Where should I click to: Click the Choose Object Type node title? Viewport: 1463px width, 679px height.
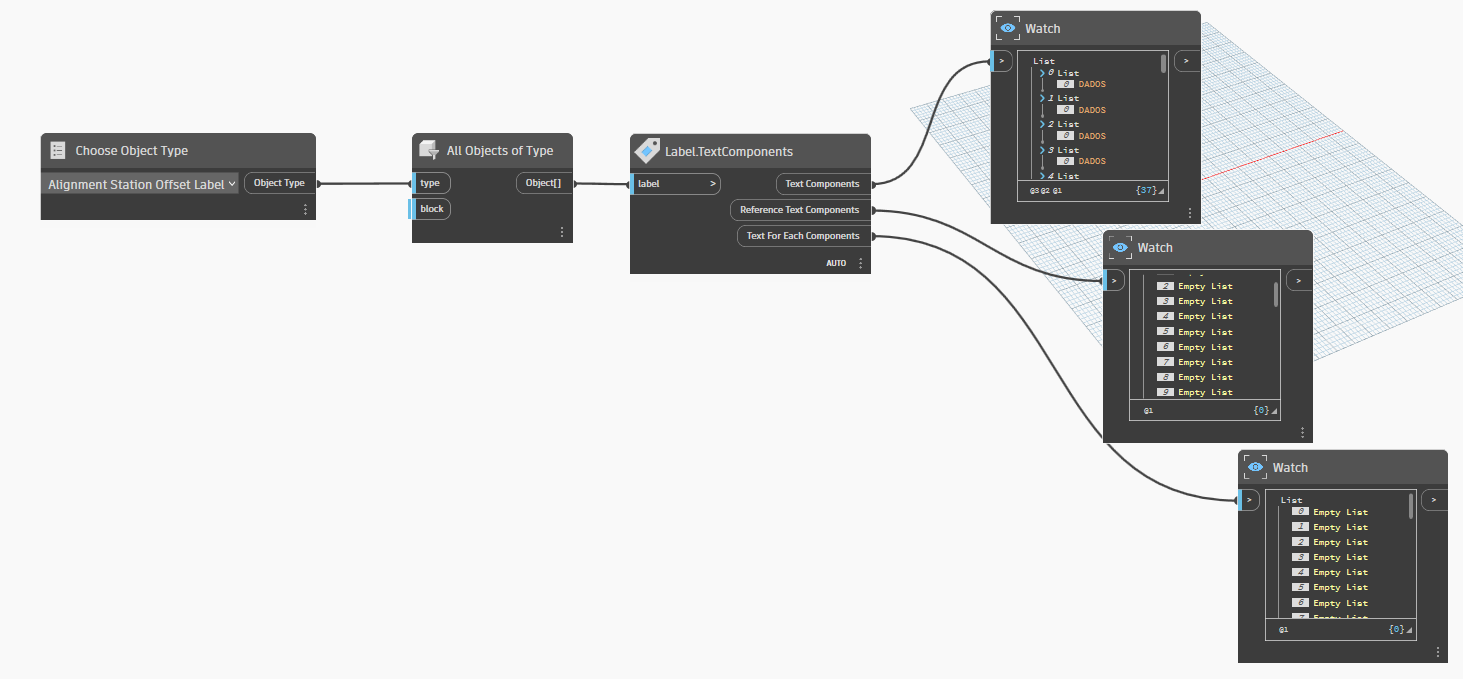pos(132,151)
